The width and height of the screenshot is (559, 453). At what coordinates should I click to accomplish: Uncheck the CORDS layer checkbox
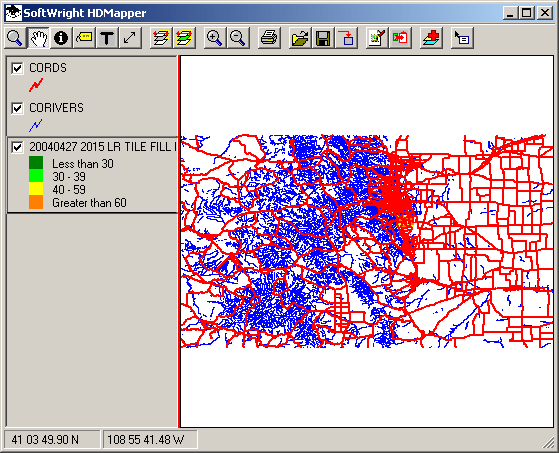(x=17, y=68)
